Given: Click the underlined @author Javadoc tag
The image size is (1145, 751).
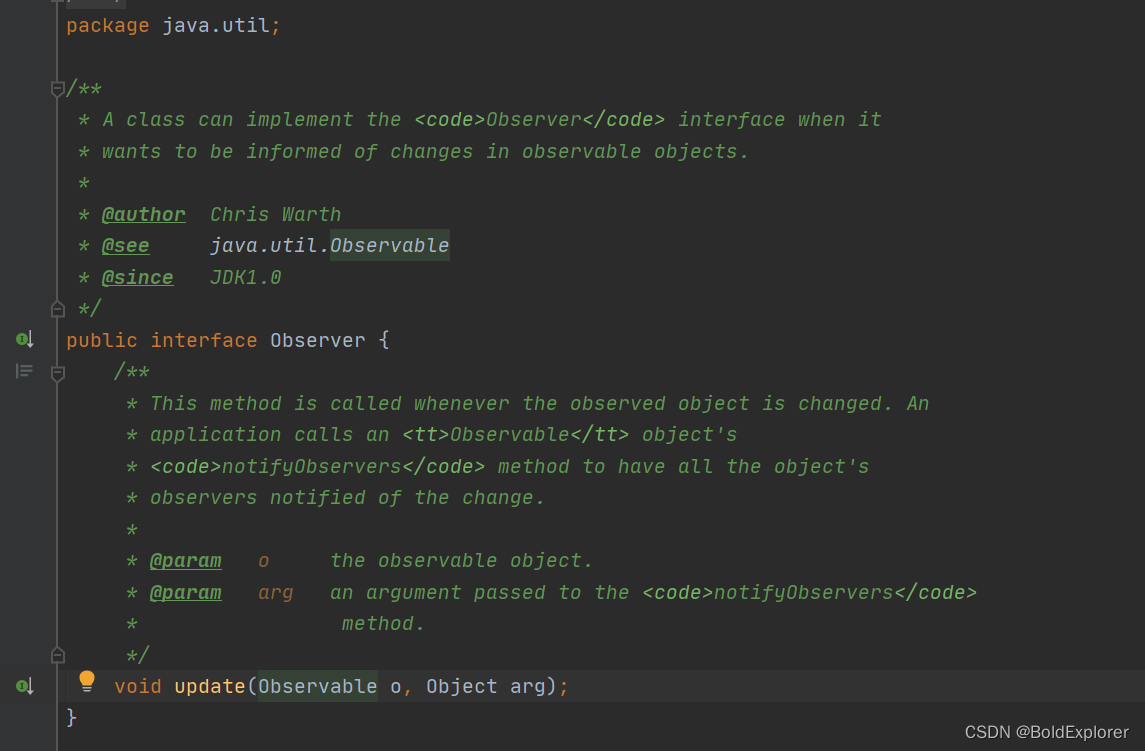Looking at the screenshot, I should 144,214.
